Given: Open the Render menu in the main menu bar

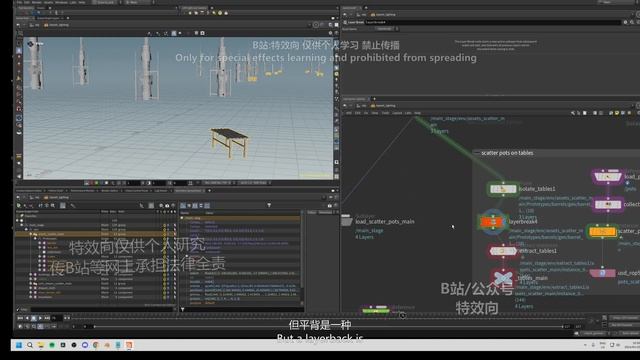Looking at the screenshot, I should 37,2.
